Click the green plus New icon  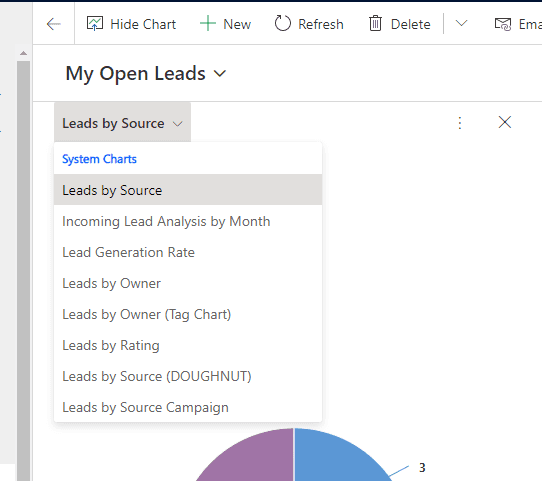pos(208,24)
